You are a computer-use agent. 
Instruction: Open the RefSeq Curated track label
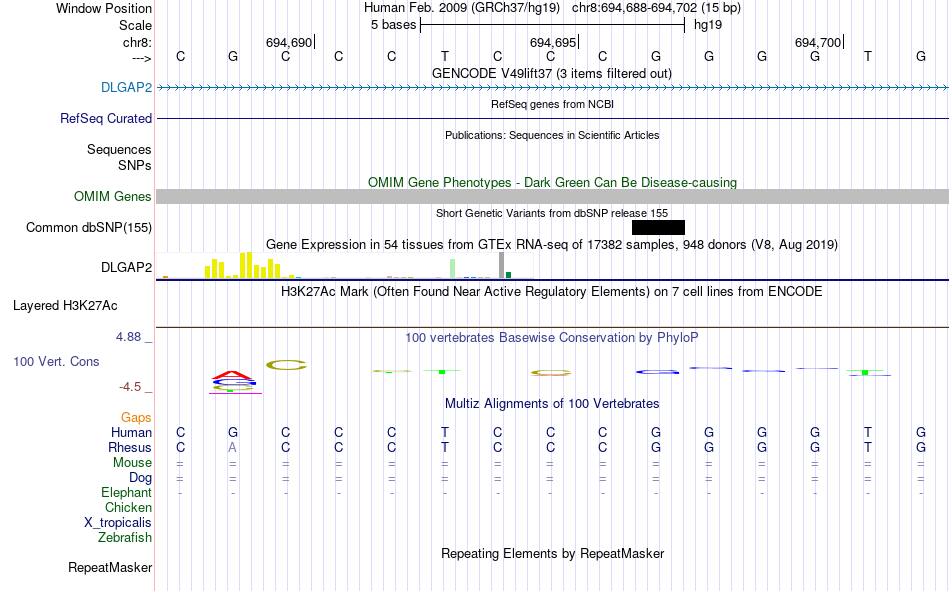(106, 118)
